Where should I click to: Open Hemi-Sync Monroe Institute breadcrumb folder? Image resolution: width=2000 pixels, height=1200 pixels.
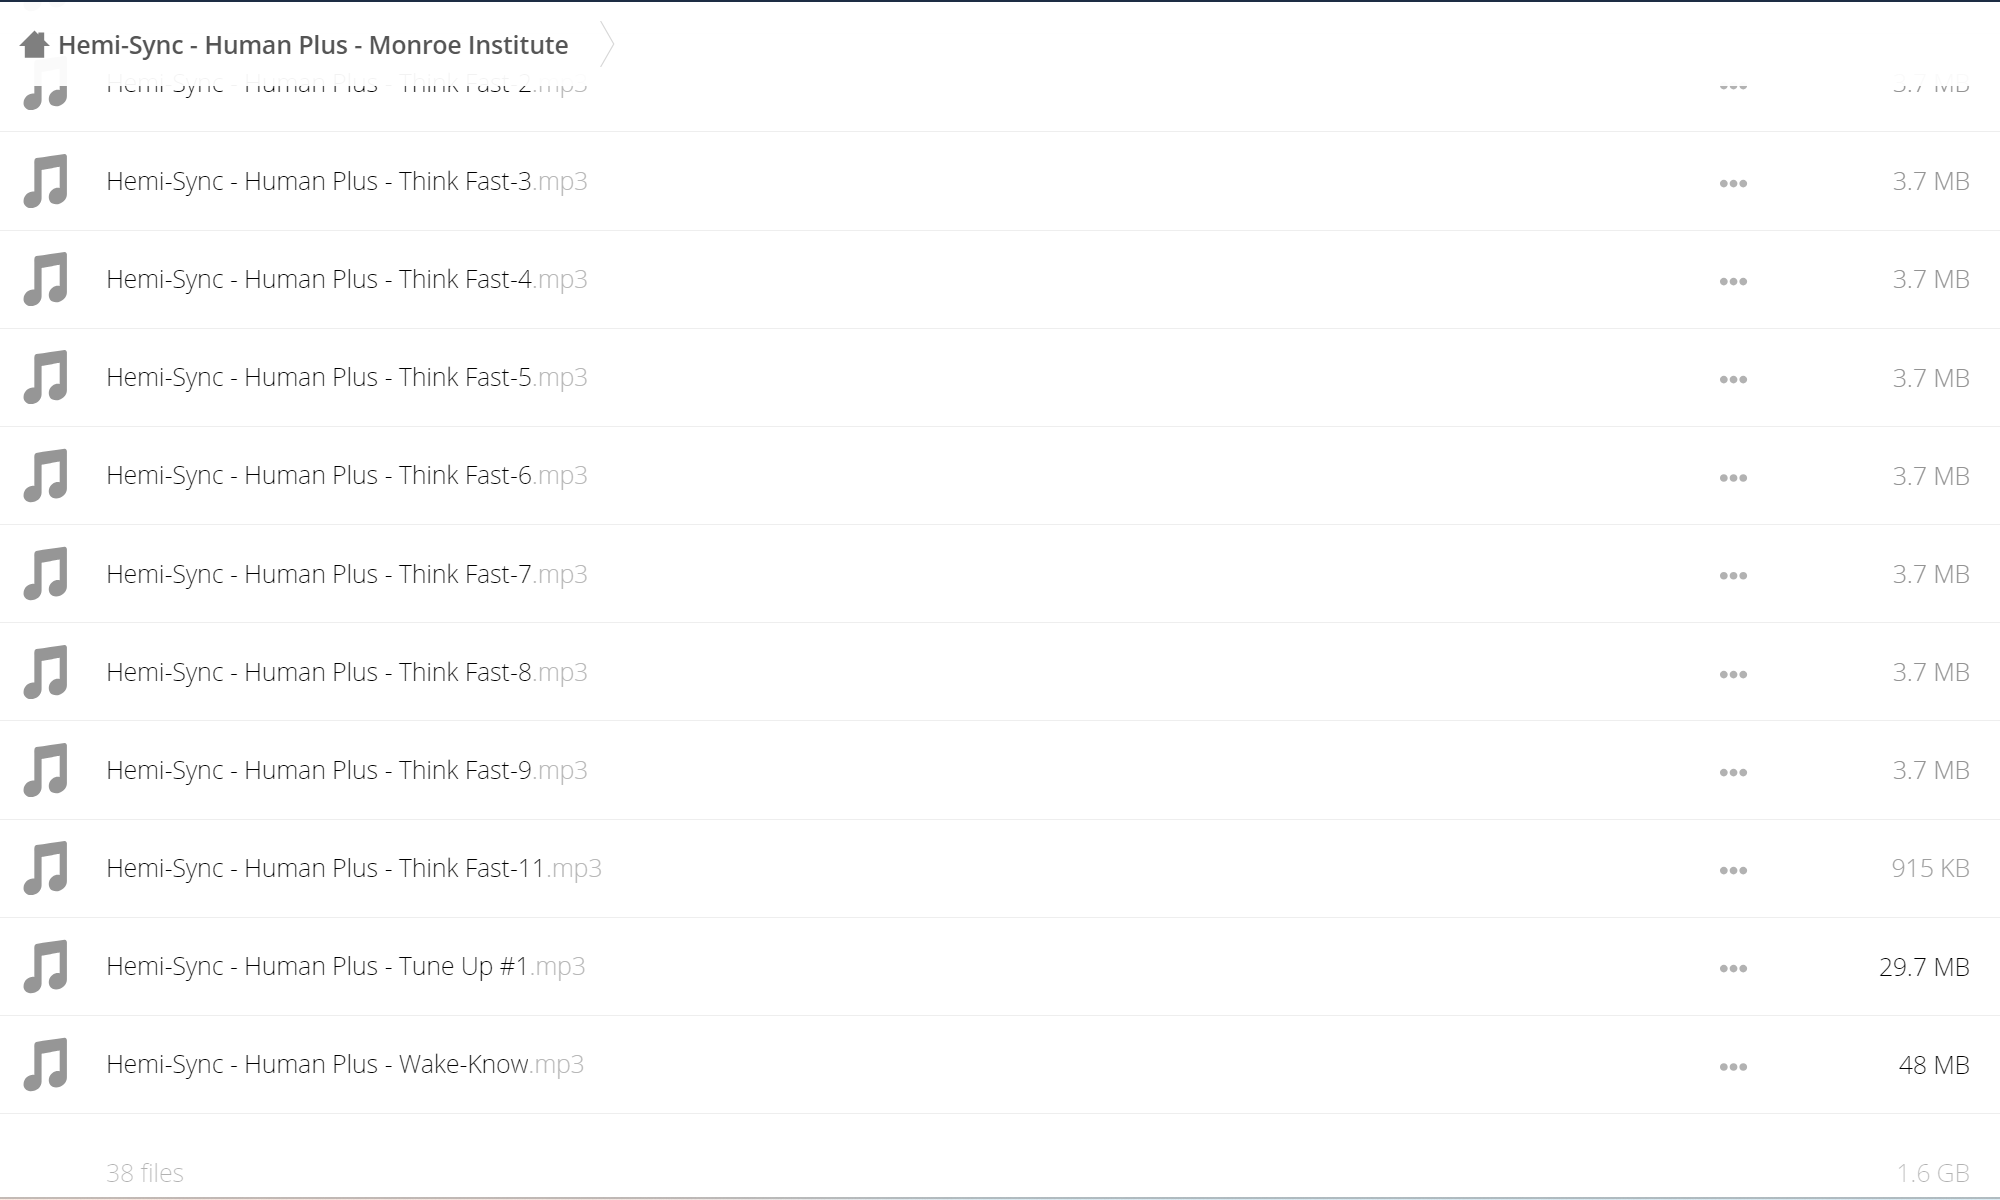click(x=313, y=45)
